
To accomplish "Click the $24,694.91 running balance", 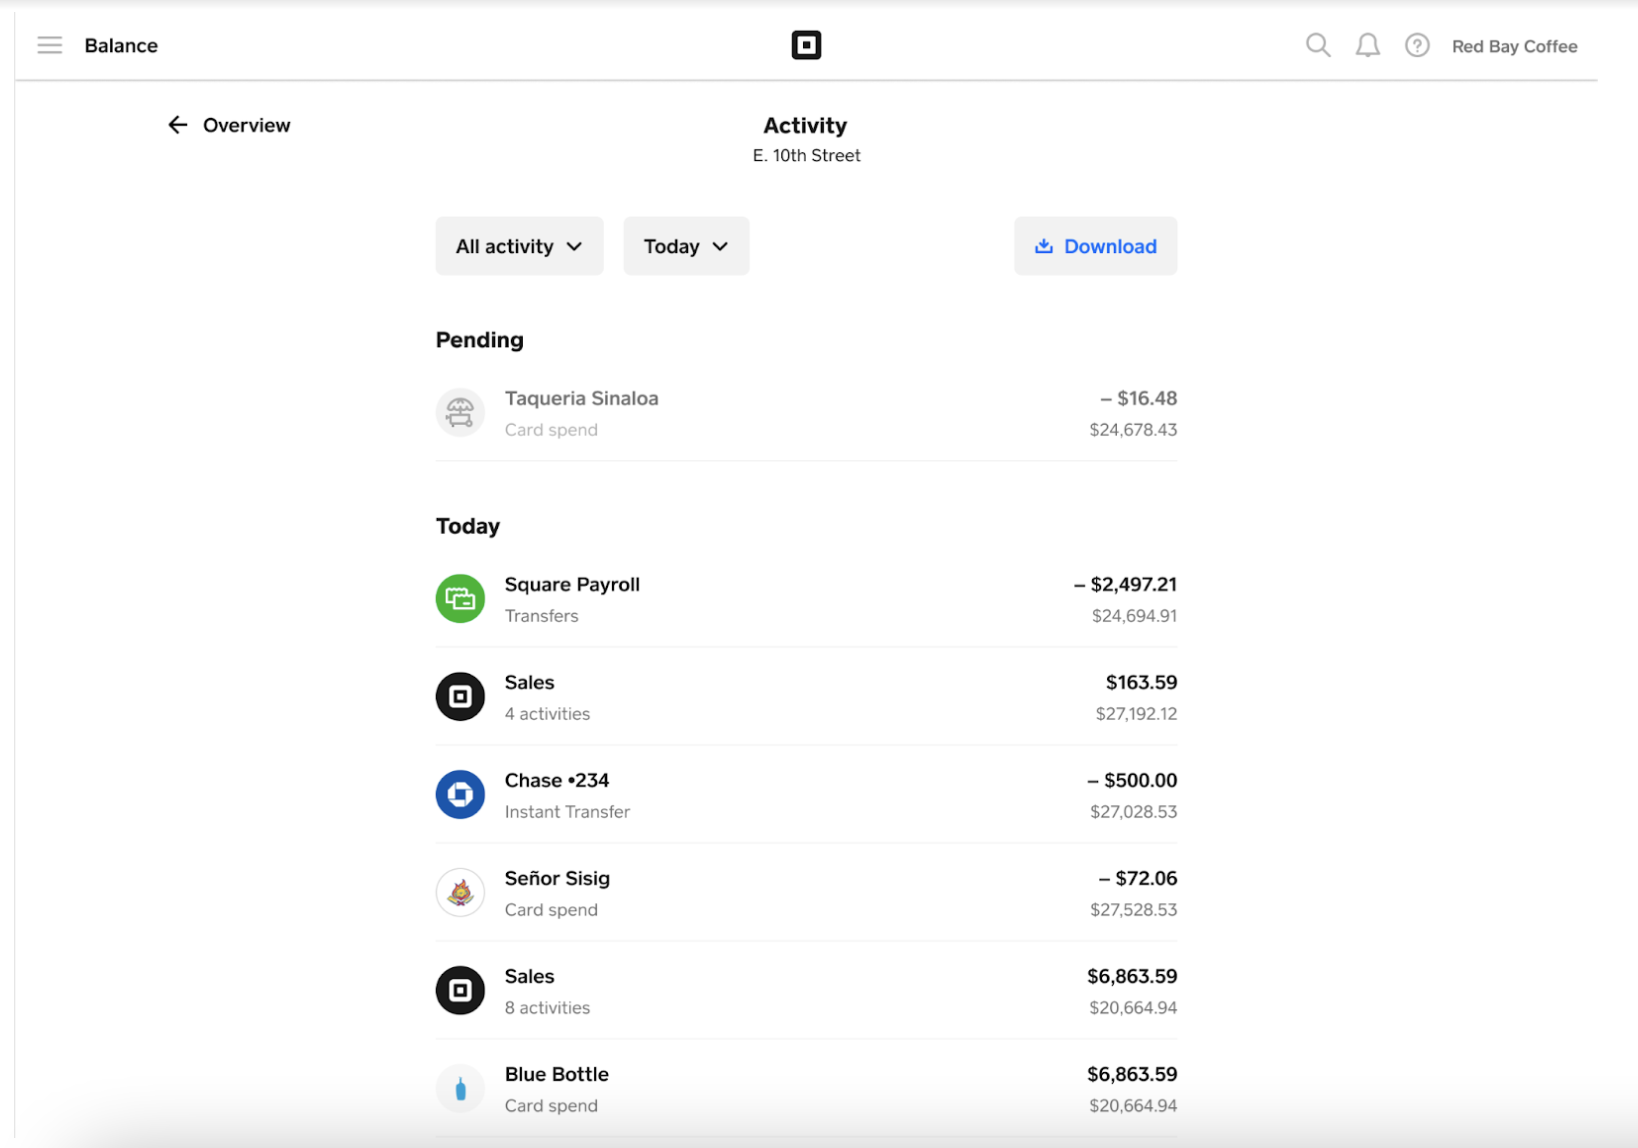I will pos(1134,616).
